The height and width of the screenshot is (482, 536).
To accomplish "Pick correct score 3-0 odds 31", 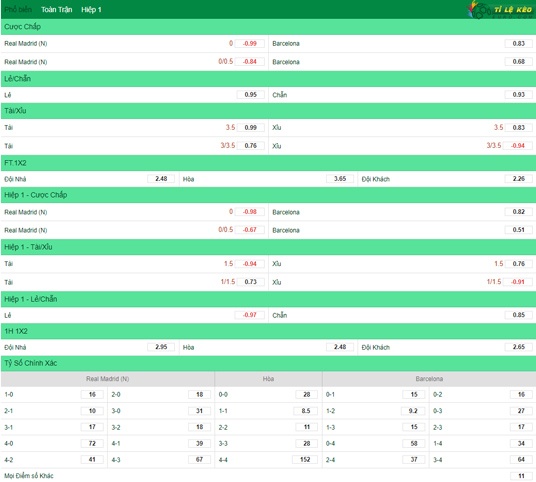I will tap(199, 411).
